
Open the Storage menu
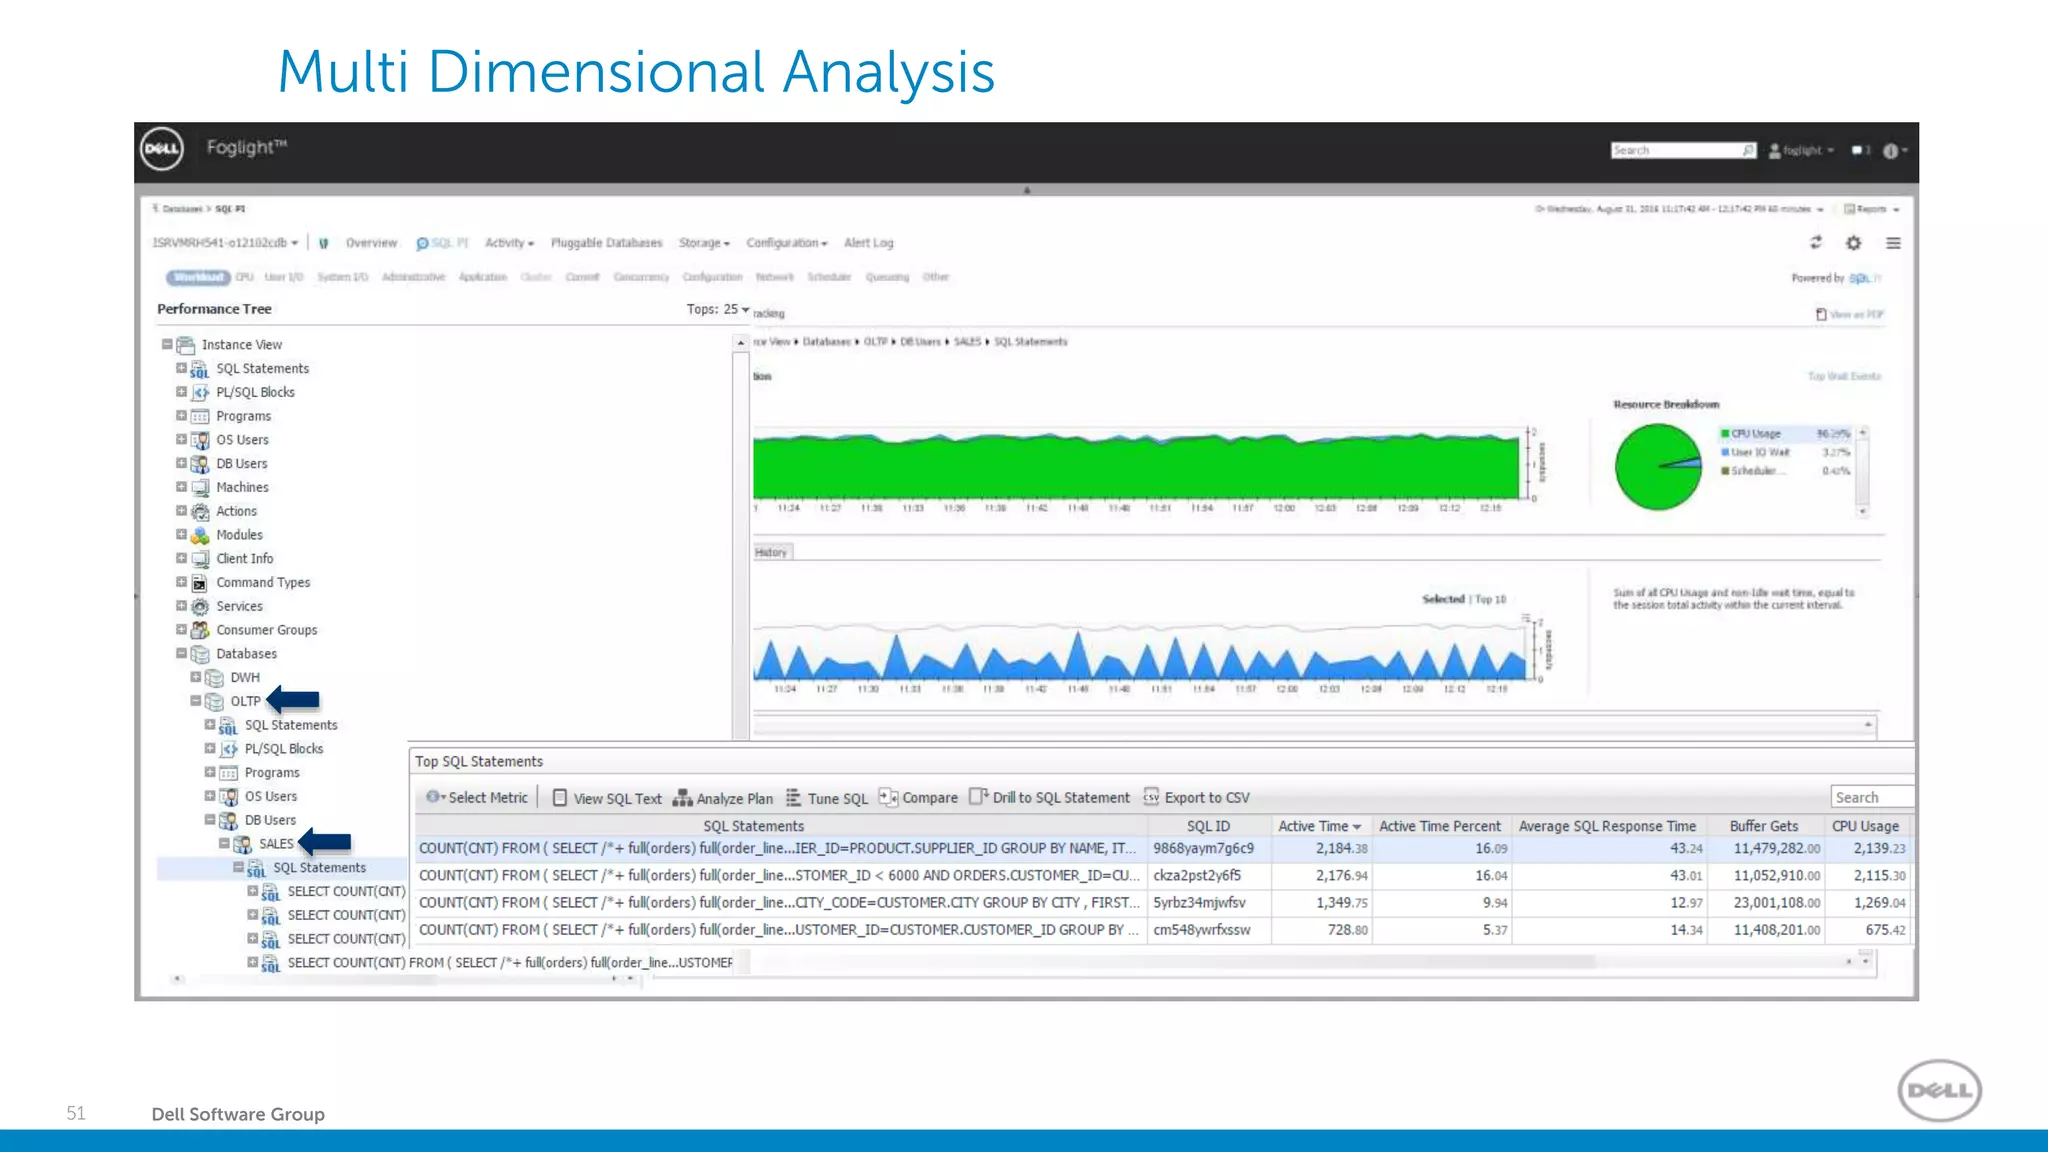point(704,243)
